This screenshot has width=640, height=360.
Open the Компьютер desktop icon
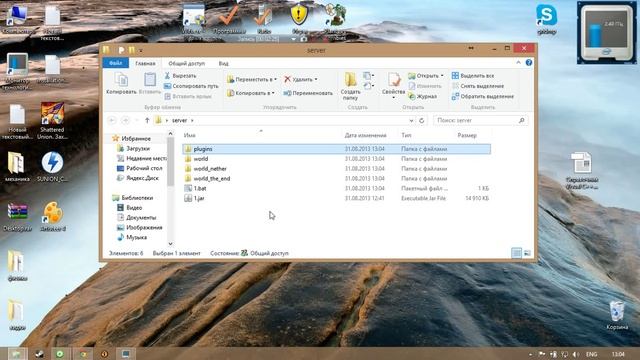pos(18,18)
